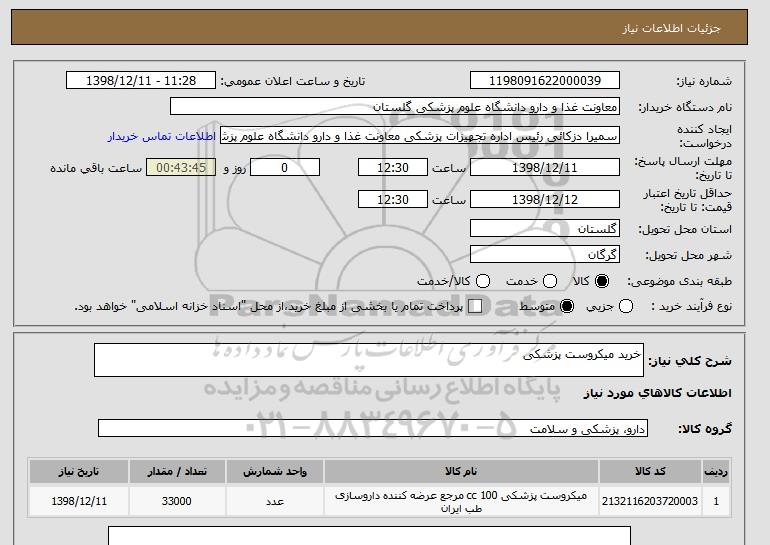Click the تعداد / مقدار column header
Image resolution: width=770 pixels, height=545 pixels.
click(177, 471)
